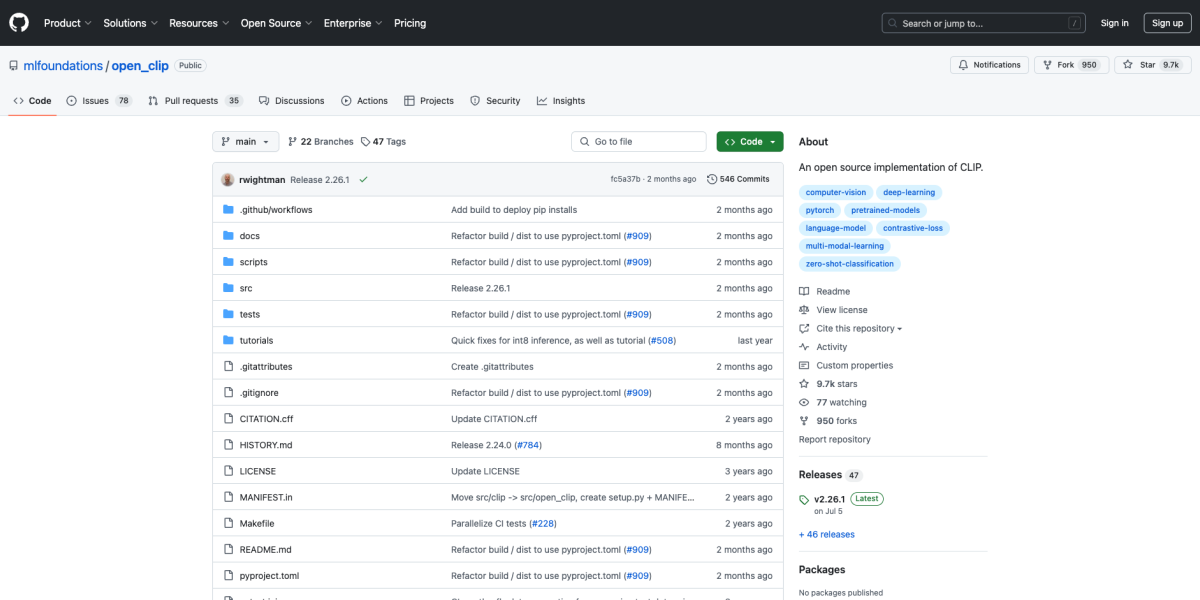This screenshot has height=600, width=1200.
Task: Expand the Product menu in header
Action: 67,23
